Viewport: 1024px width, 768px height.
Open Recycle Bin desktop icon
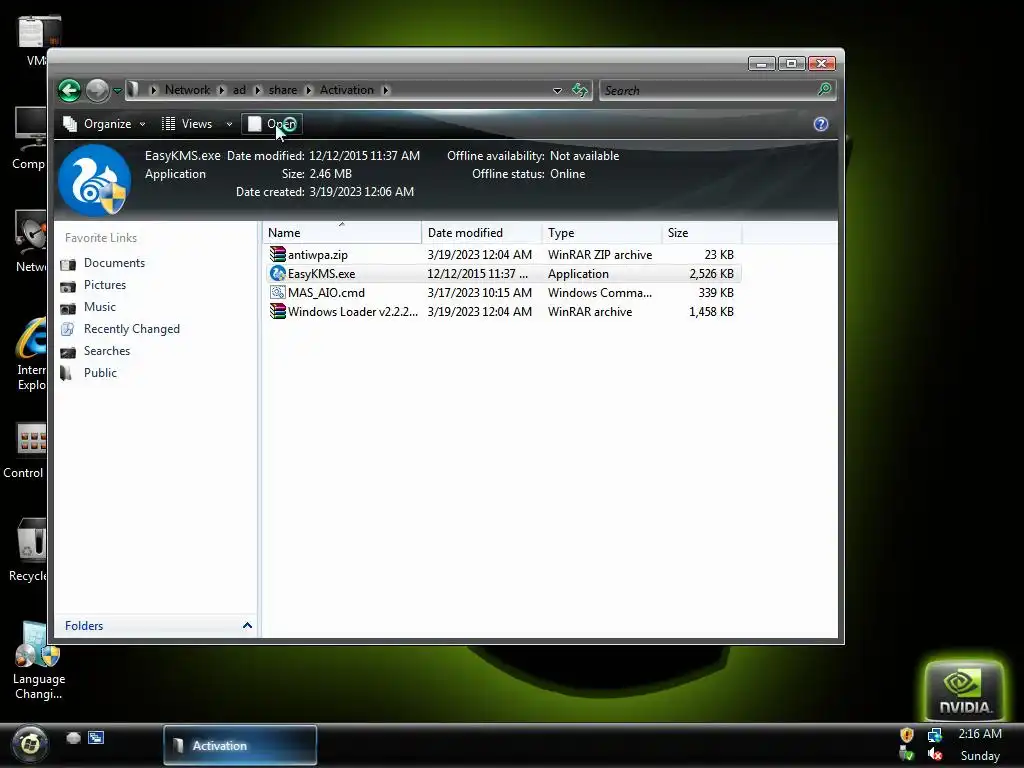(x=29, y=550)
